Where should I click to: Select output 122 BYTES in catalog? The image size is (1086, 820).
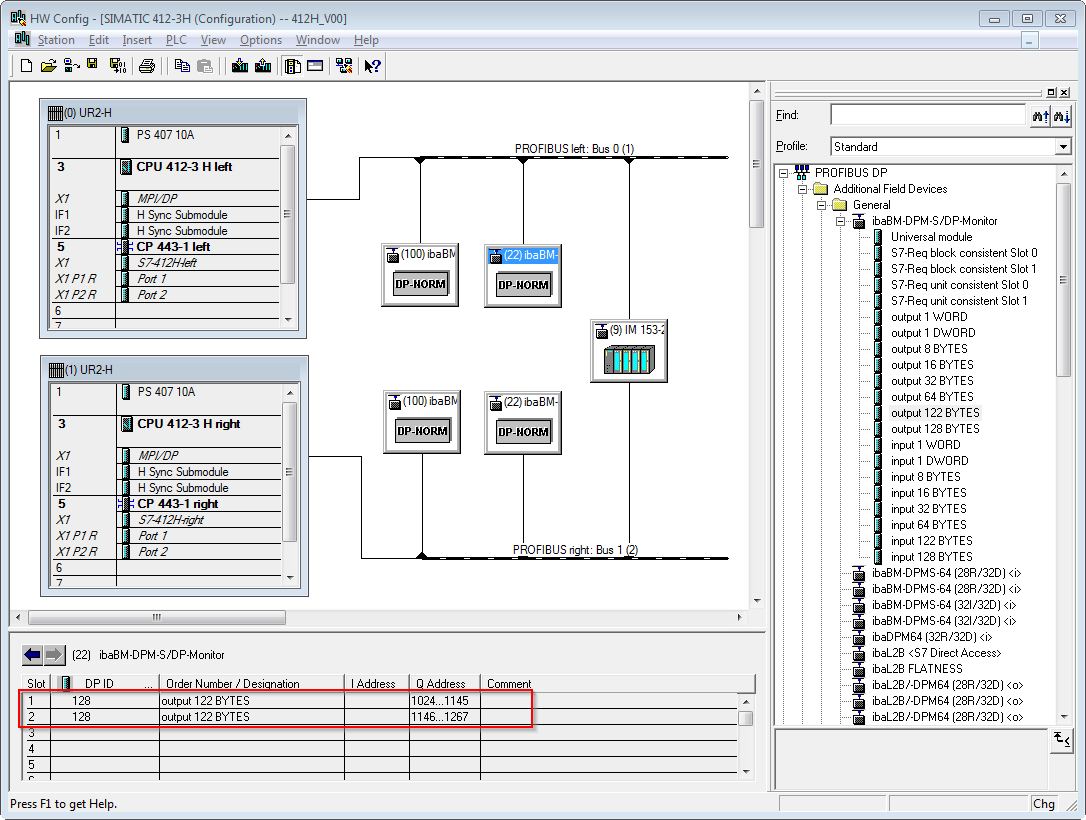(934, 413)
